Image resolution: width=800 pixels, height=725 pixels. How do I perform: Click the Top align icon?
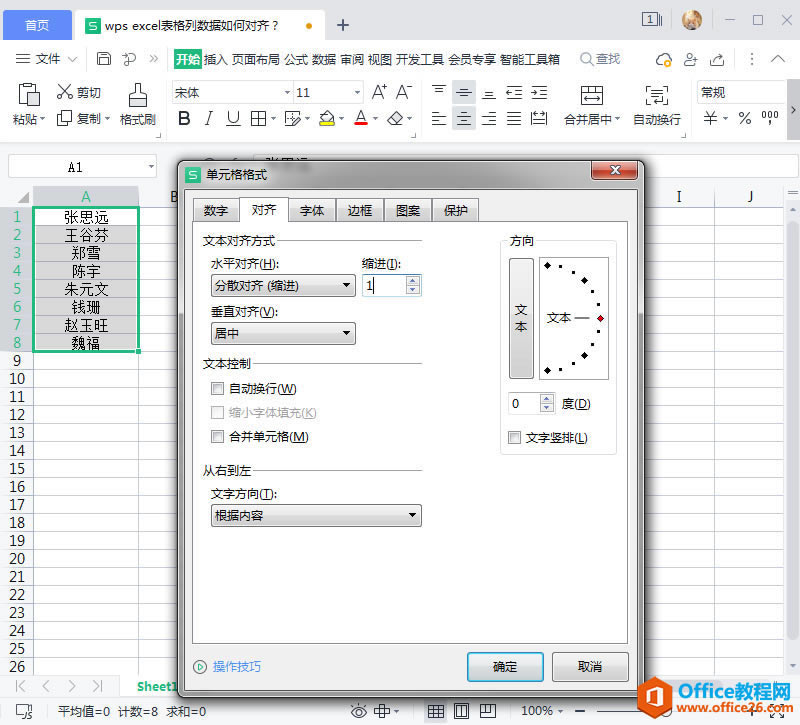(438, 92)
